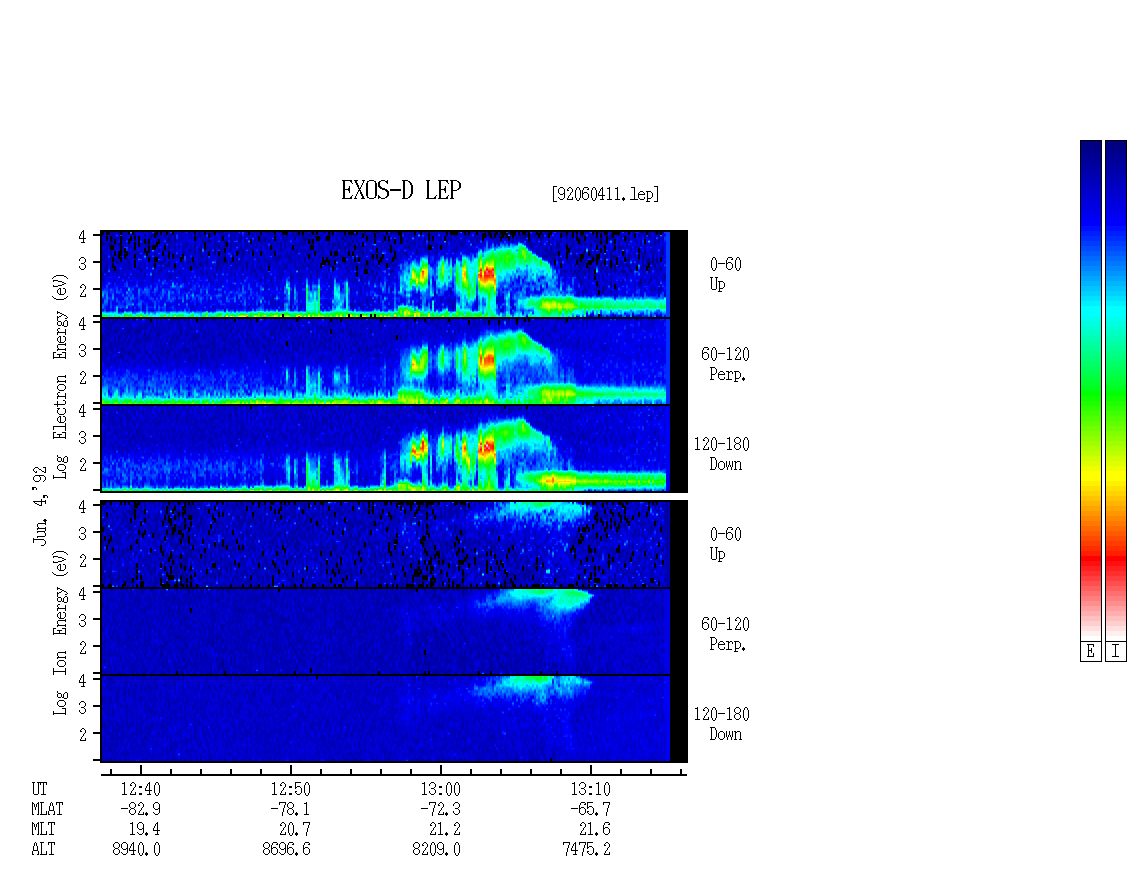
Task: Click the MLAT value -78.1
Action: tap(290, 809)
